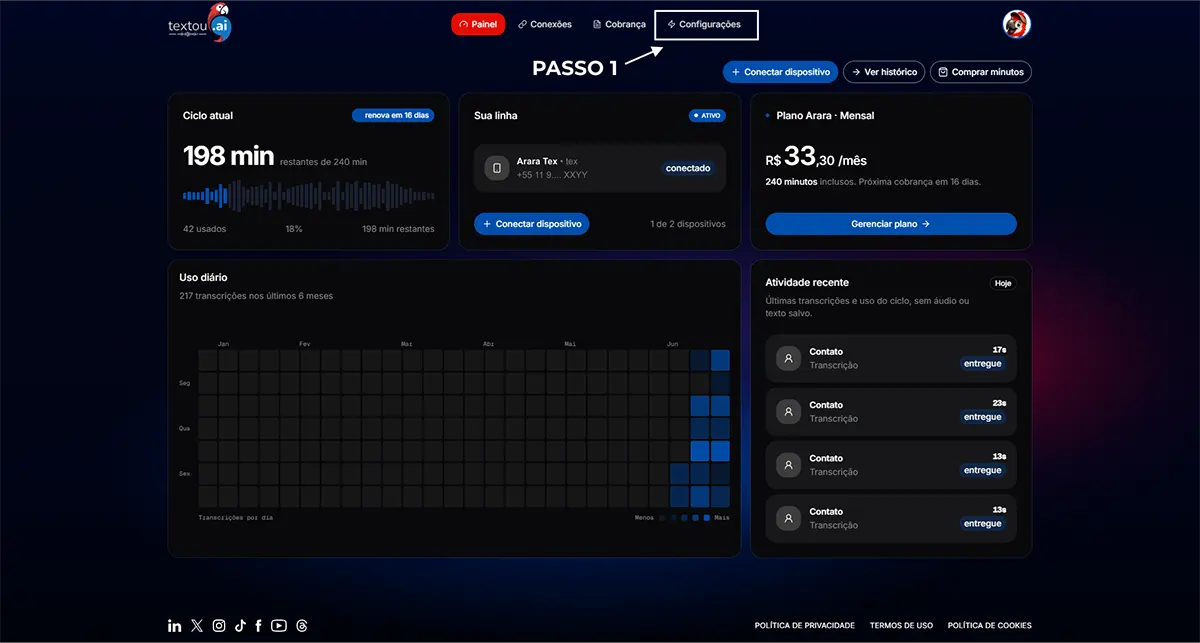Open the Instagram footer icon
Screen dimensions: 1200x643
[x=219, y=626]
